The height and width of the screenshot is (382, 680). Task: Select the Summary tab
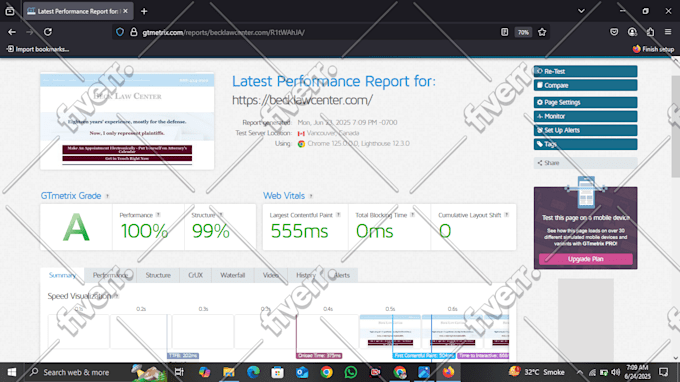[62, 275]
